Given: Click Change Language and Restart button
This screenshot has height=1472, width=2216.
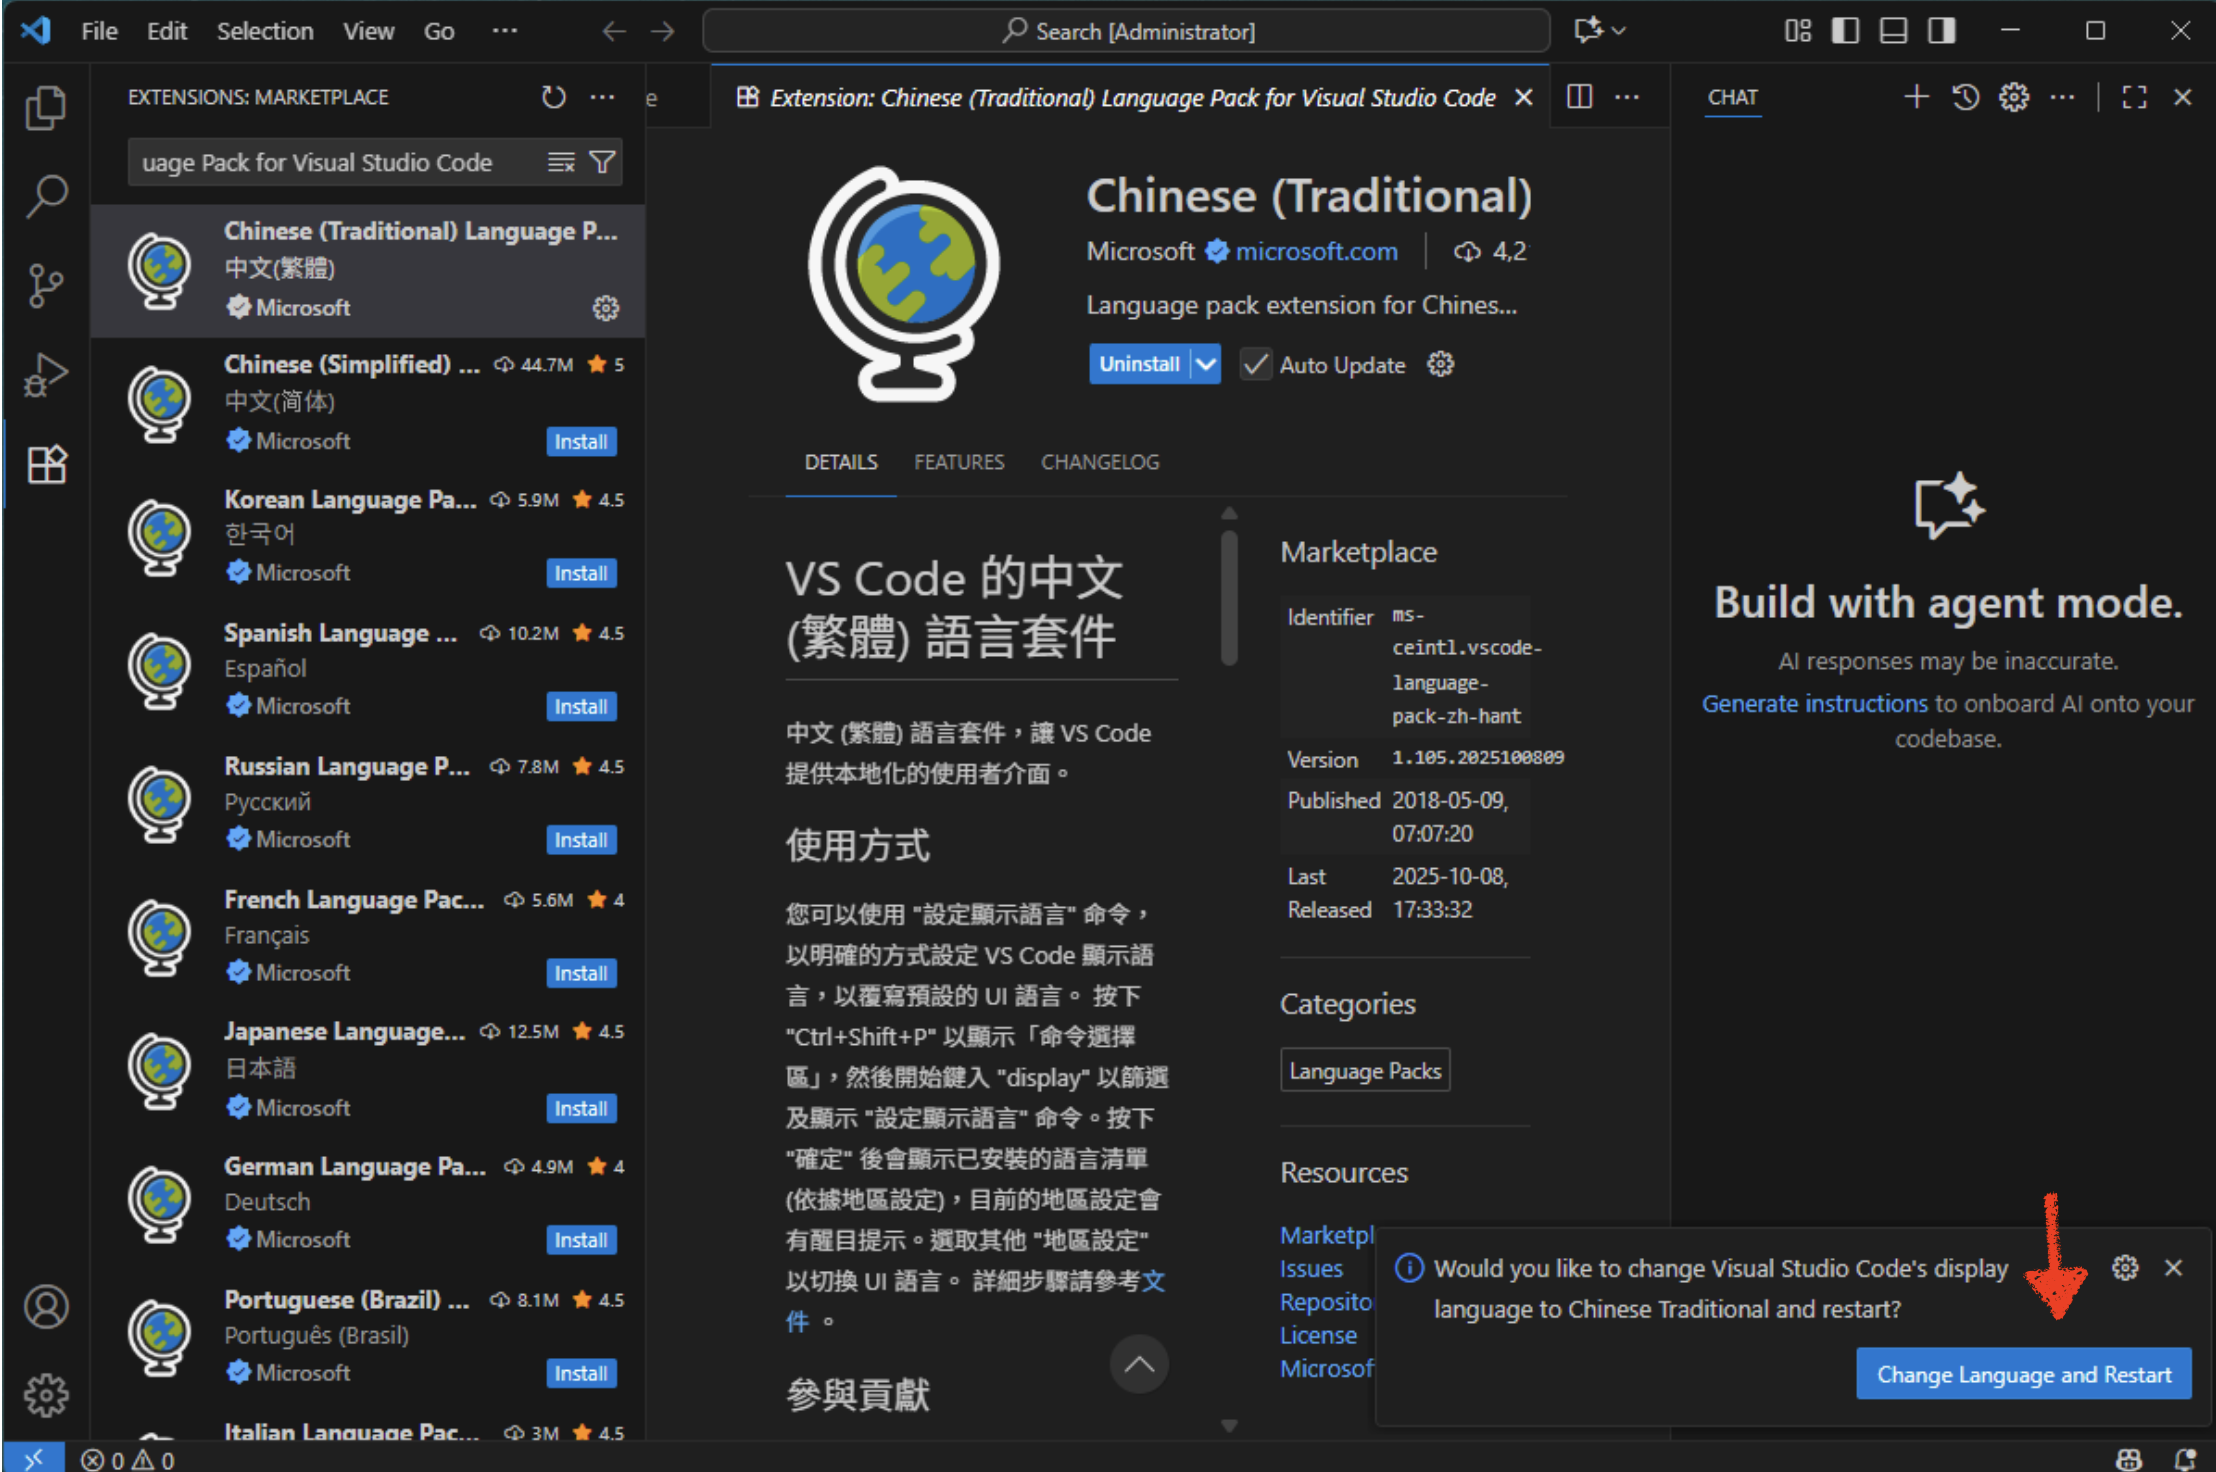Looking at the screenshot, I should [x=2023, y=1374].
